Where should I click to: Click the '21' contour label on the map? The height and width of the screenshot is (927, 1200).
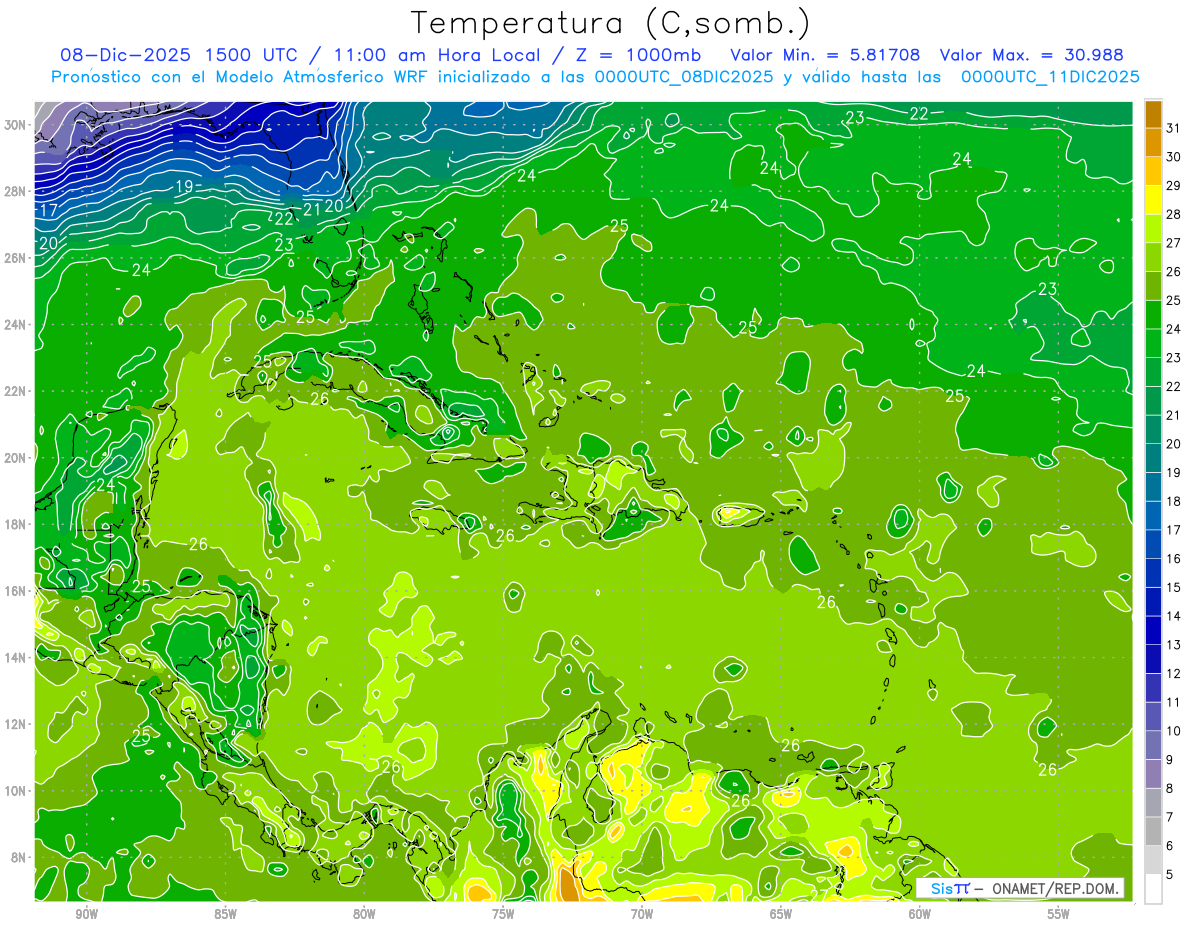click(312, 209)
